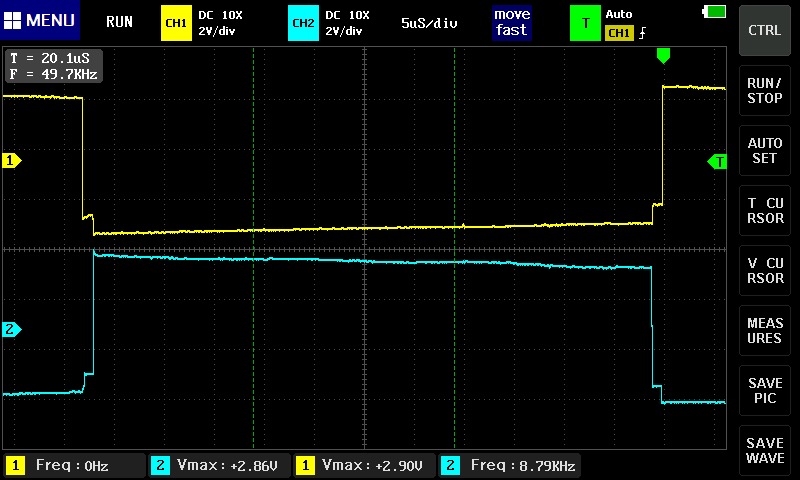Toggle the move fast mode
Screen dimensions: 800x480
pyautogui.click(x=511, y=22)
